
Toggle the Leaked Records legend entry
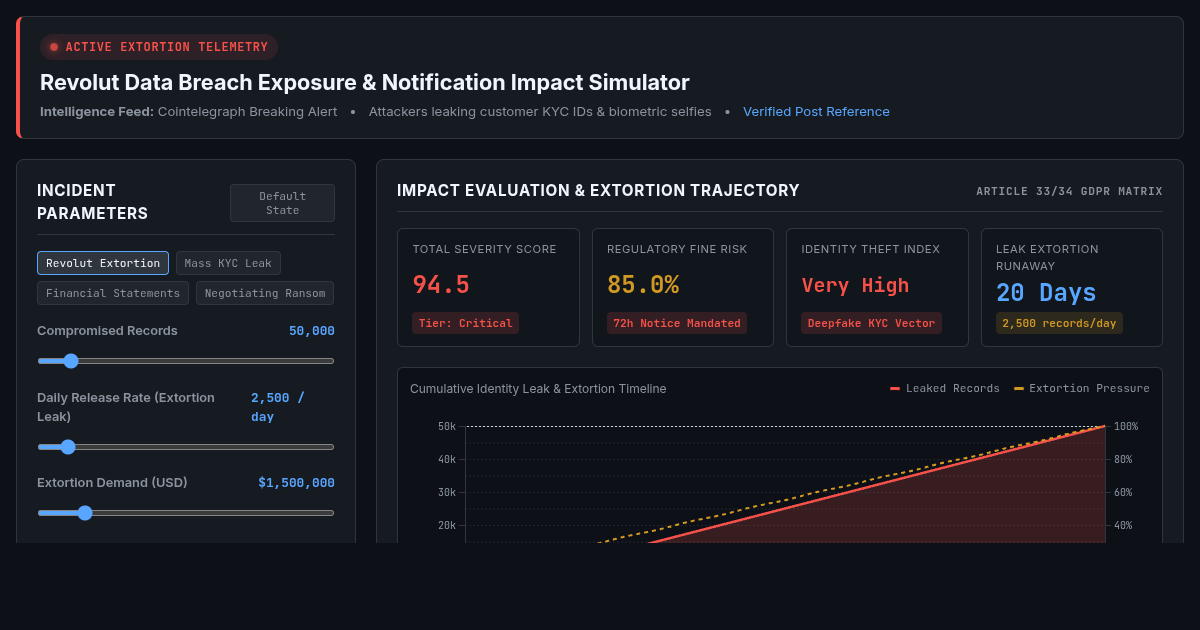pos(945,389)
